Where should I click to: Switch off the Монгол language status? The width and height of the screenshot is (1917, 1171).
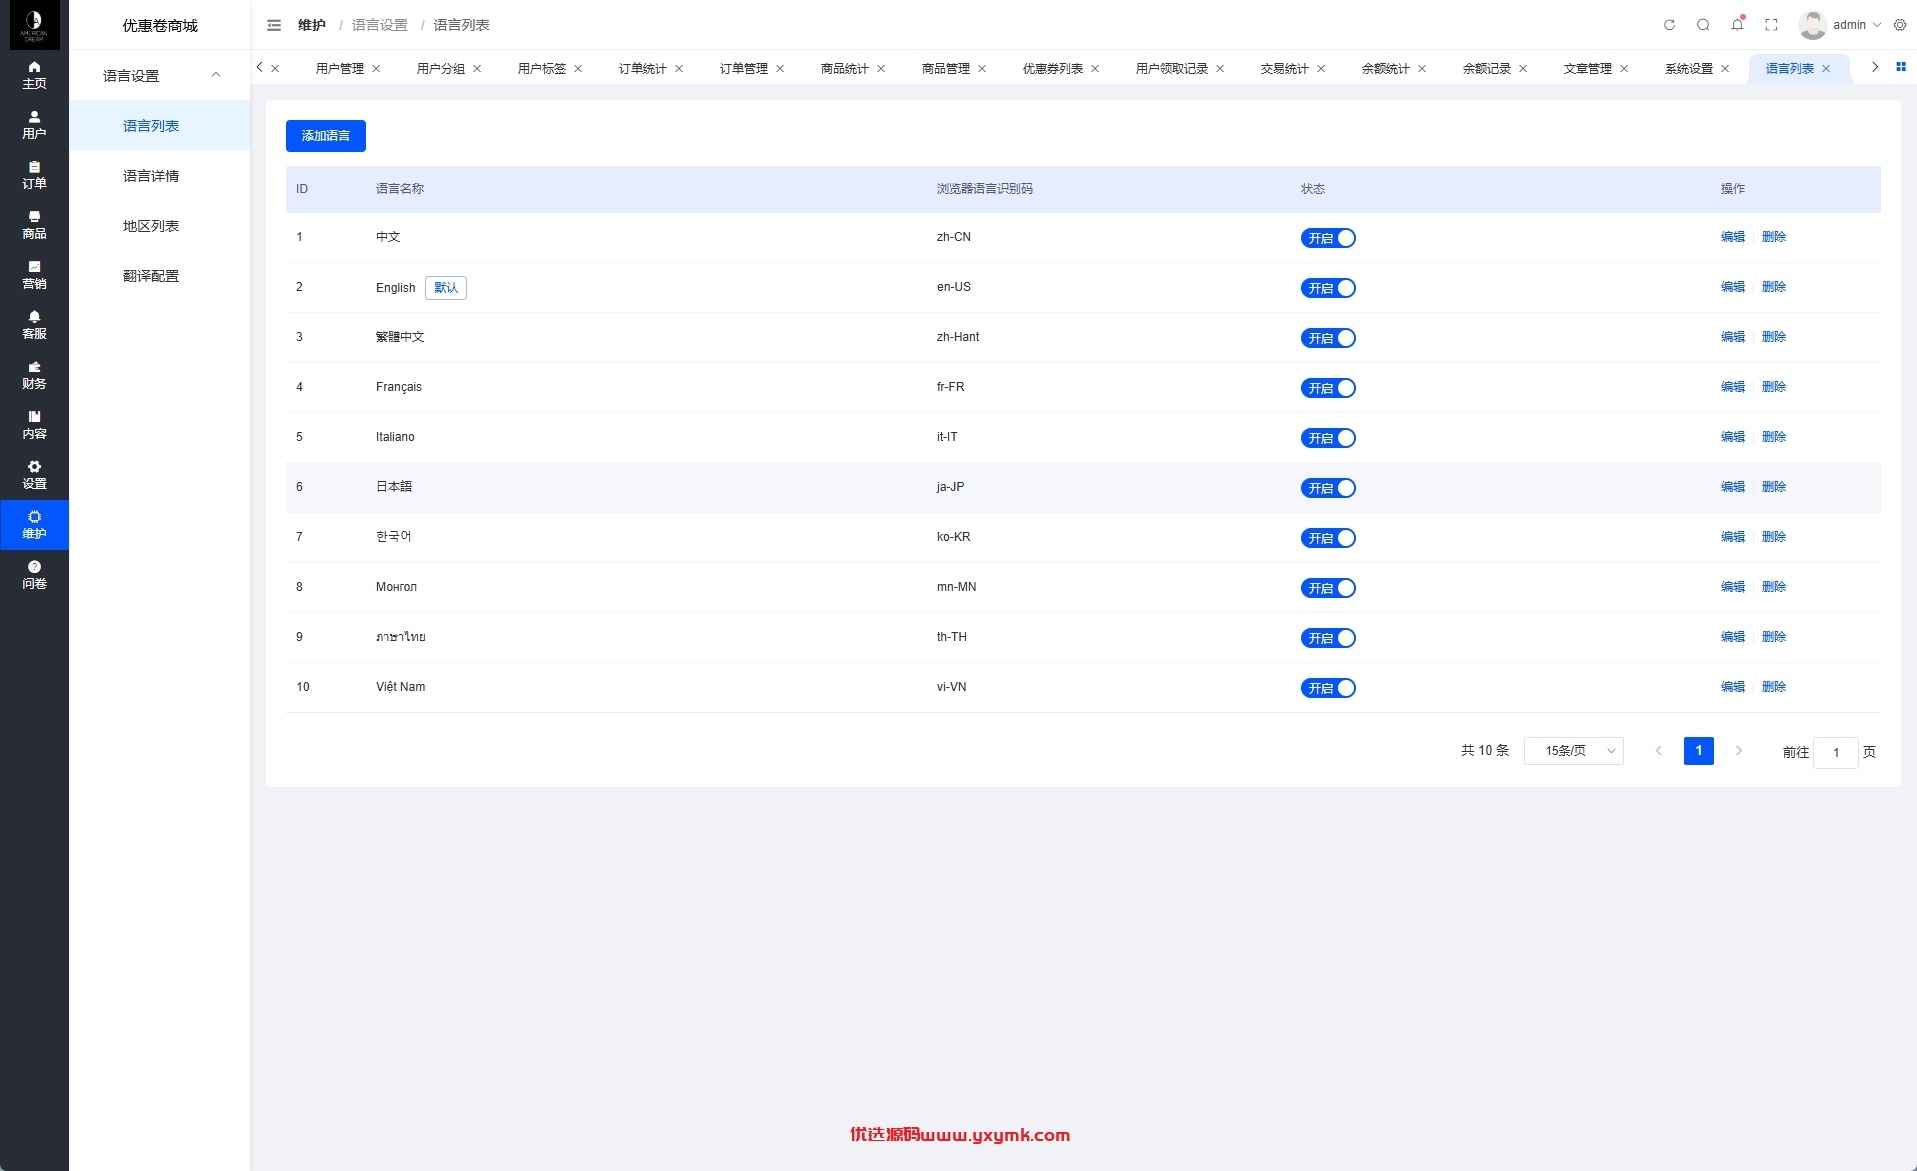tap(1328, 588)
